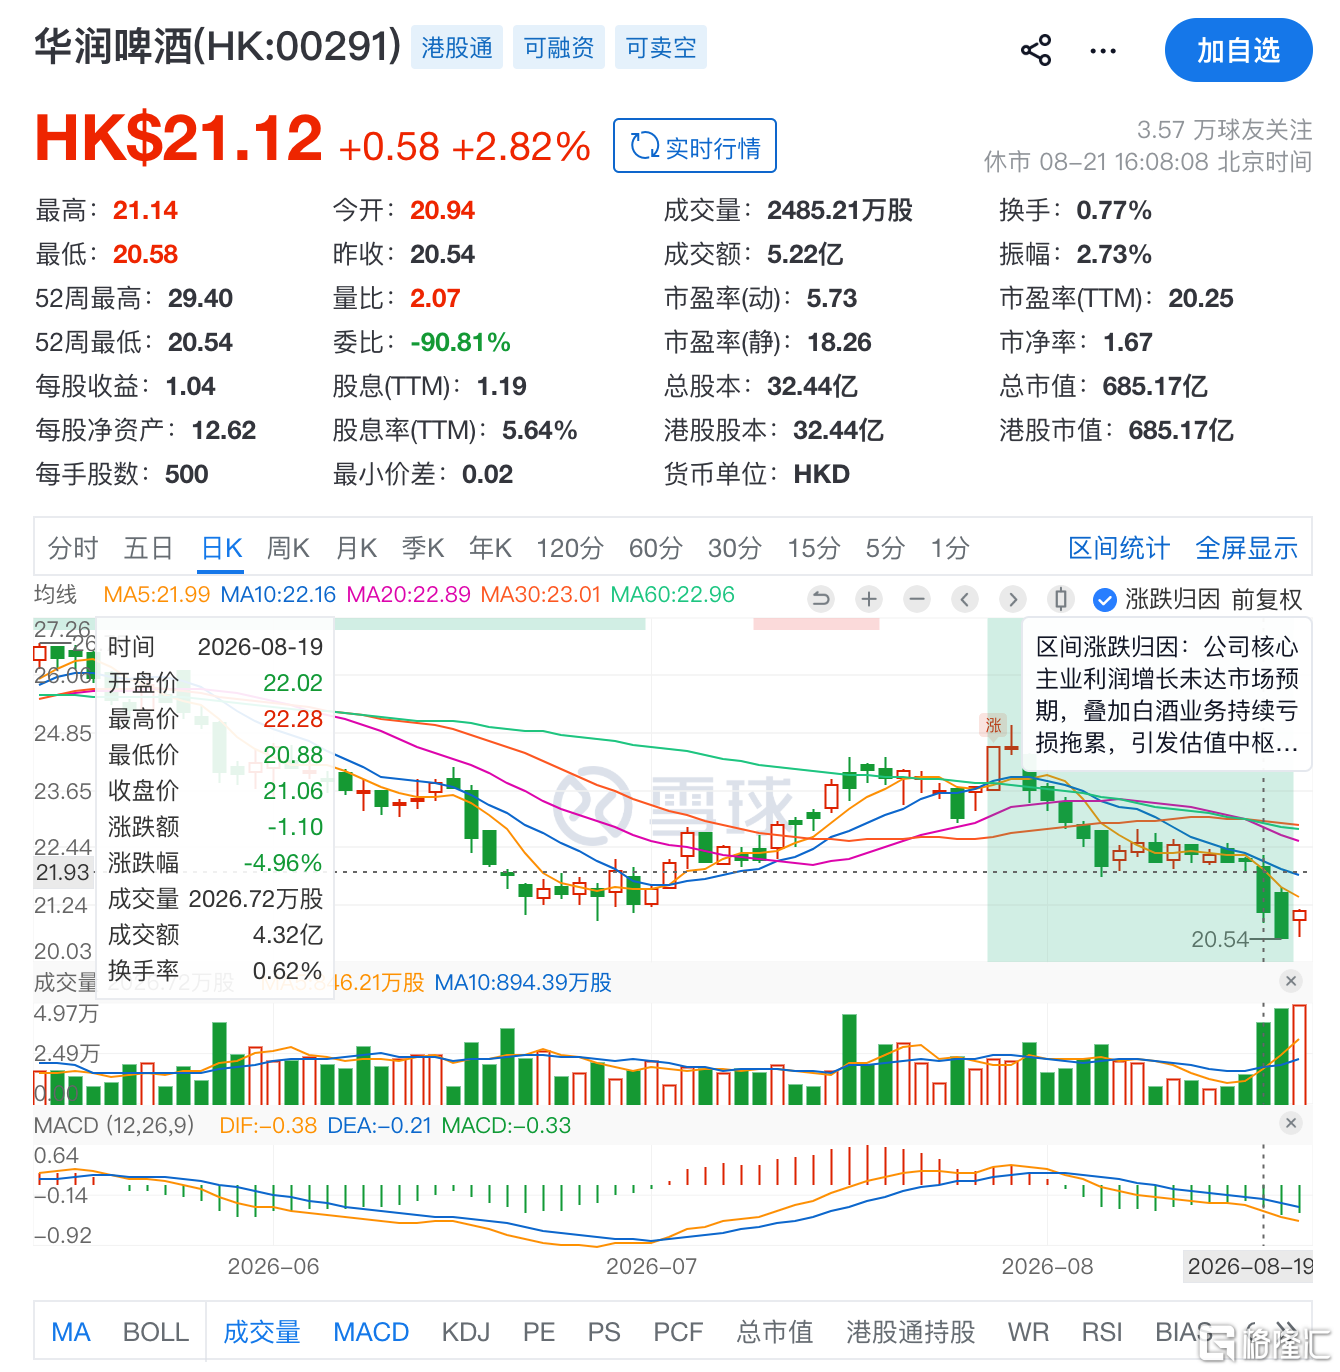Select the PCF indicator tab
Image resolution: width=1340 pixels, height=1372 pixels.
[678, 1332]
